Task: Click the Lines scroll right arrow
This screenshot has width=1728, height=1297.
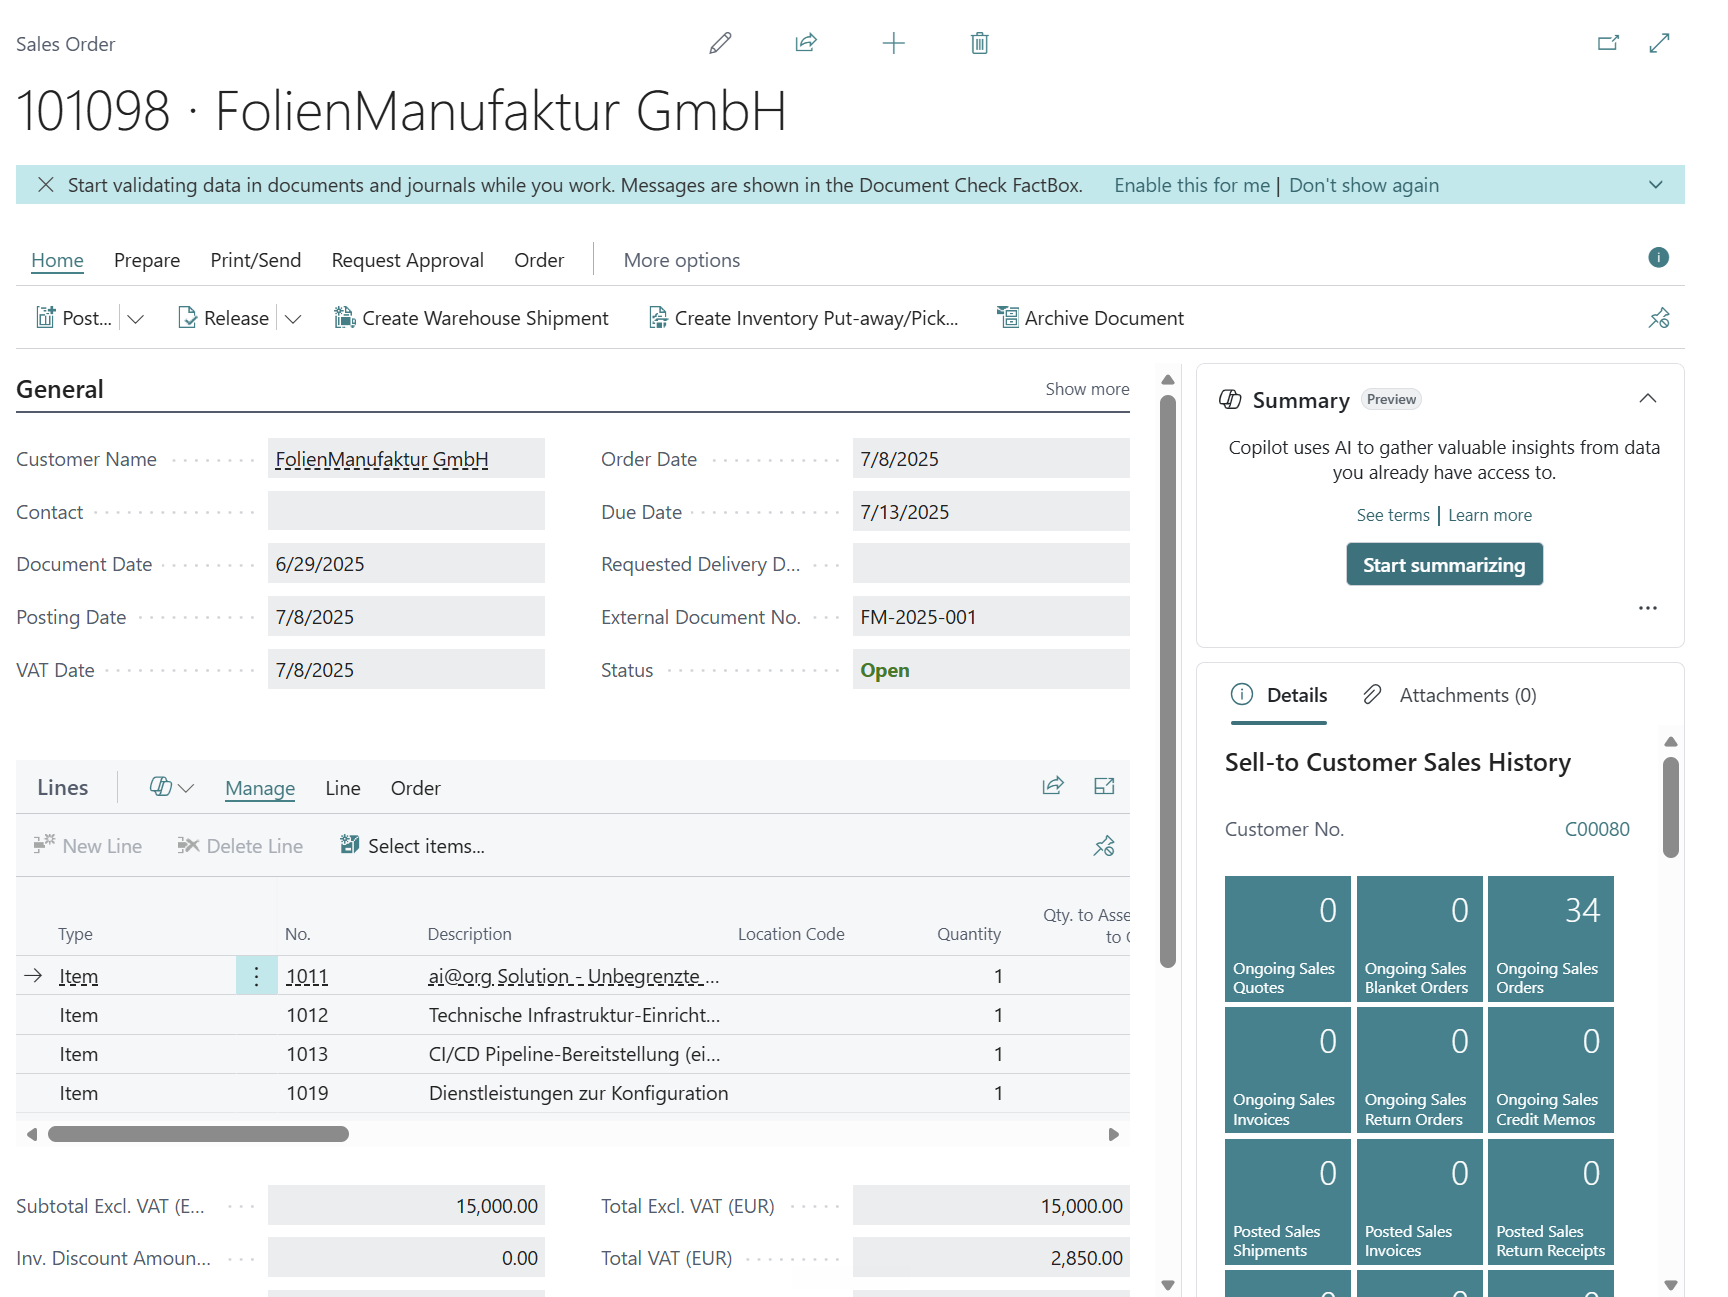Action: [x=1113, y=1134]
